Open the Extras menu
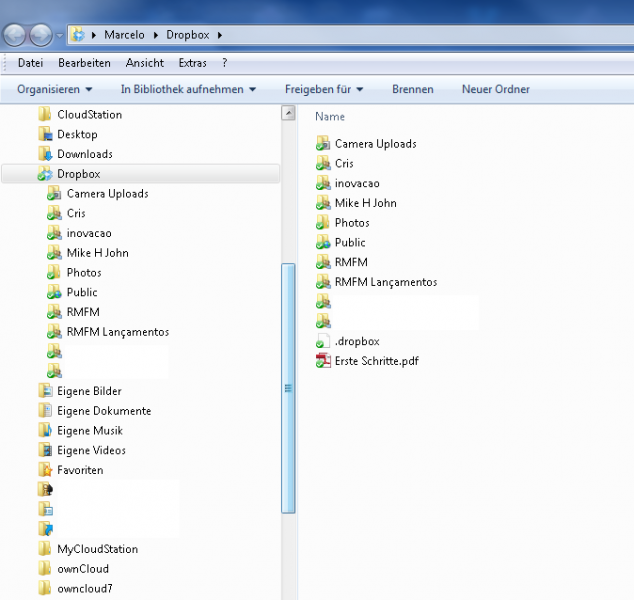 [192, 63]
